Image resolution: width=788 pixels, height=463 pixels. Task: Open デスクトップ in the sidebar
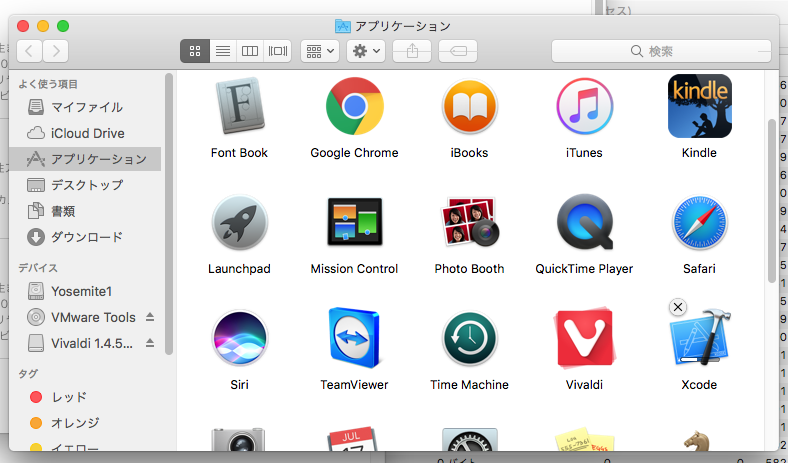[85, 185]
